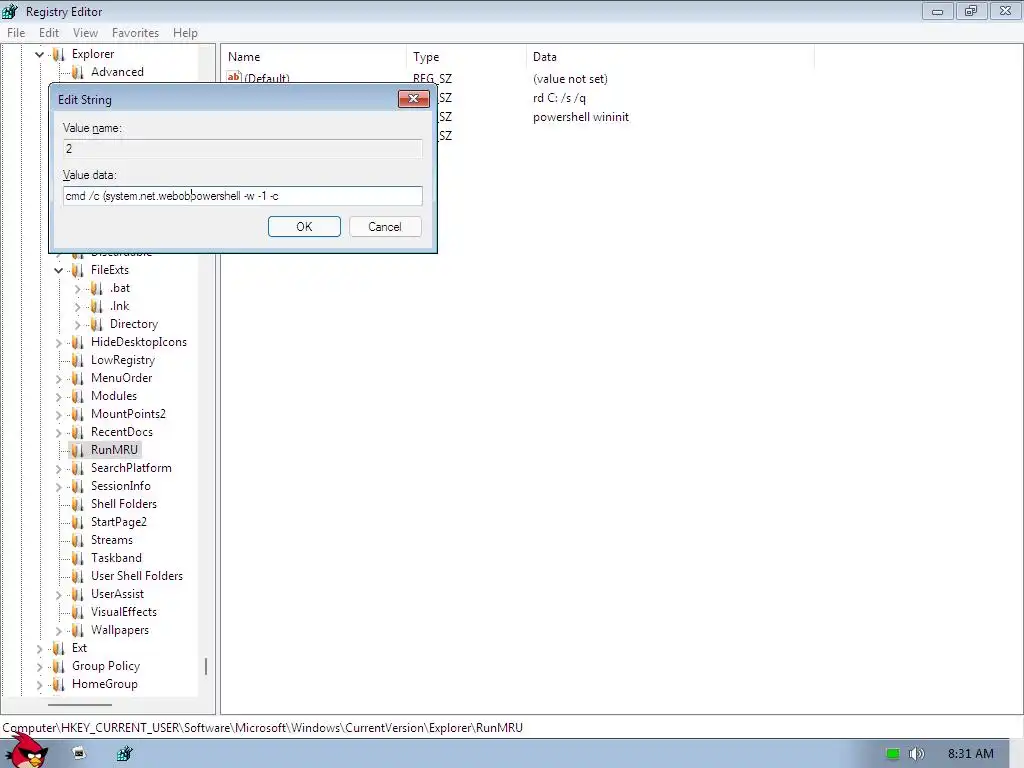
Task: Select the VisualEffects key
Action: coord(124,612)
